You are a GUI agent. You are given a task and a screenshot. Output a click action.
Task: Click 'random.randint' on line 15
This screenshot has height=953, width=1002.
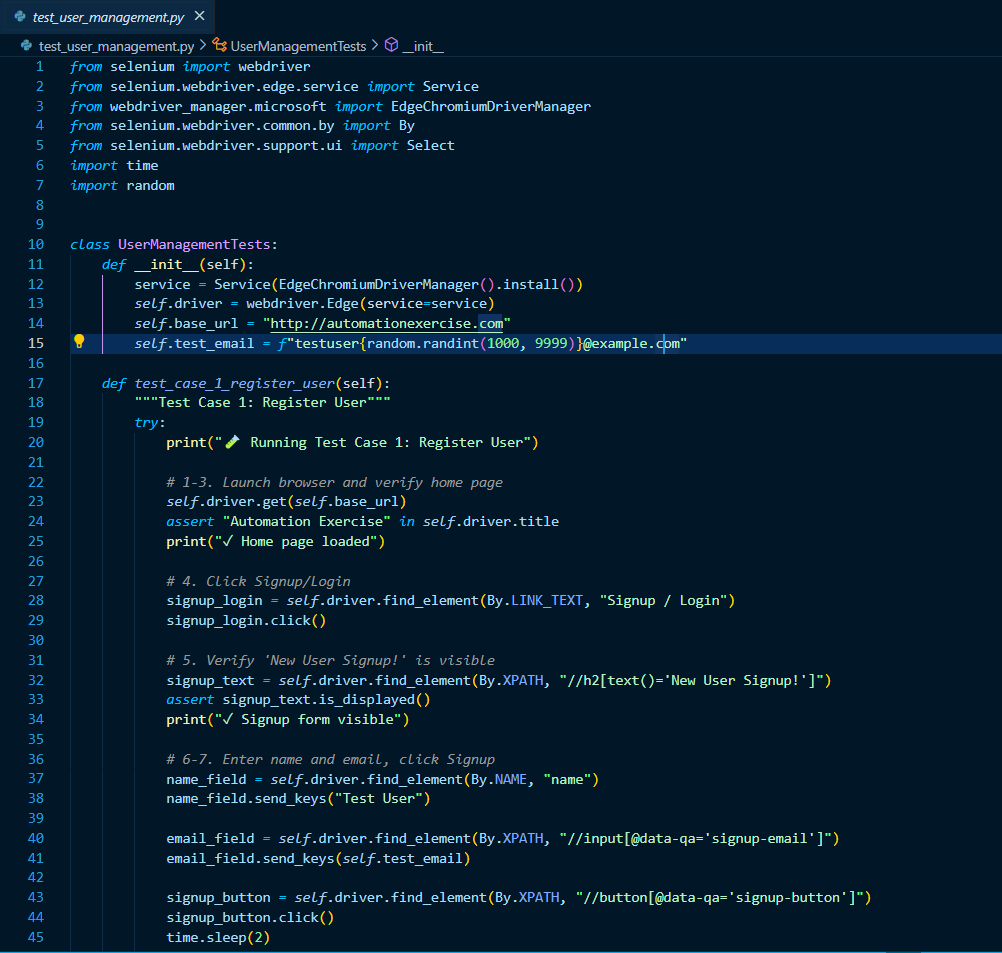click(422, 343)
